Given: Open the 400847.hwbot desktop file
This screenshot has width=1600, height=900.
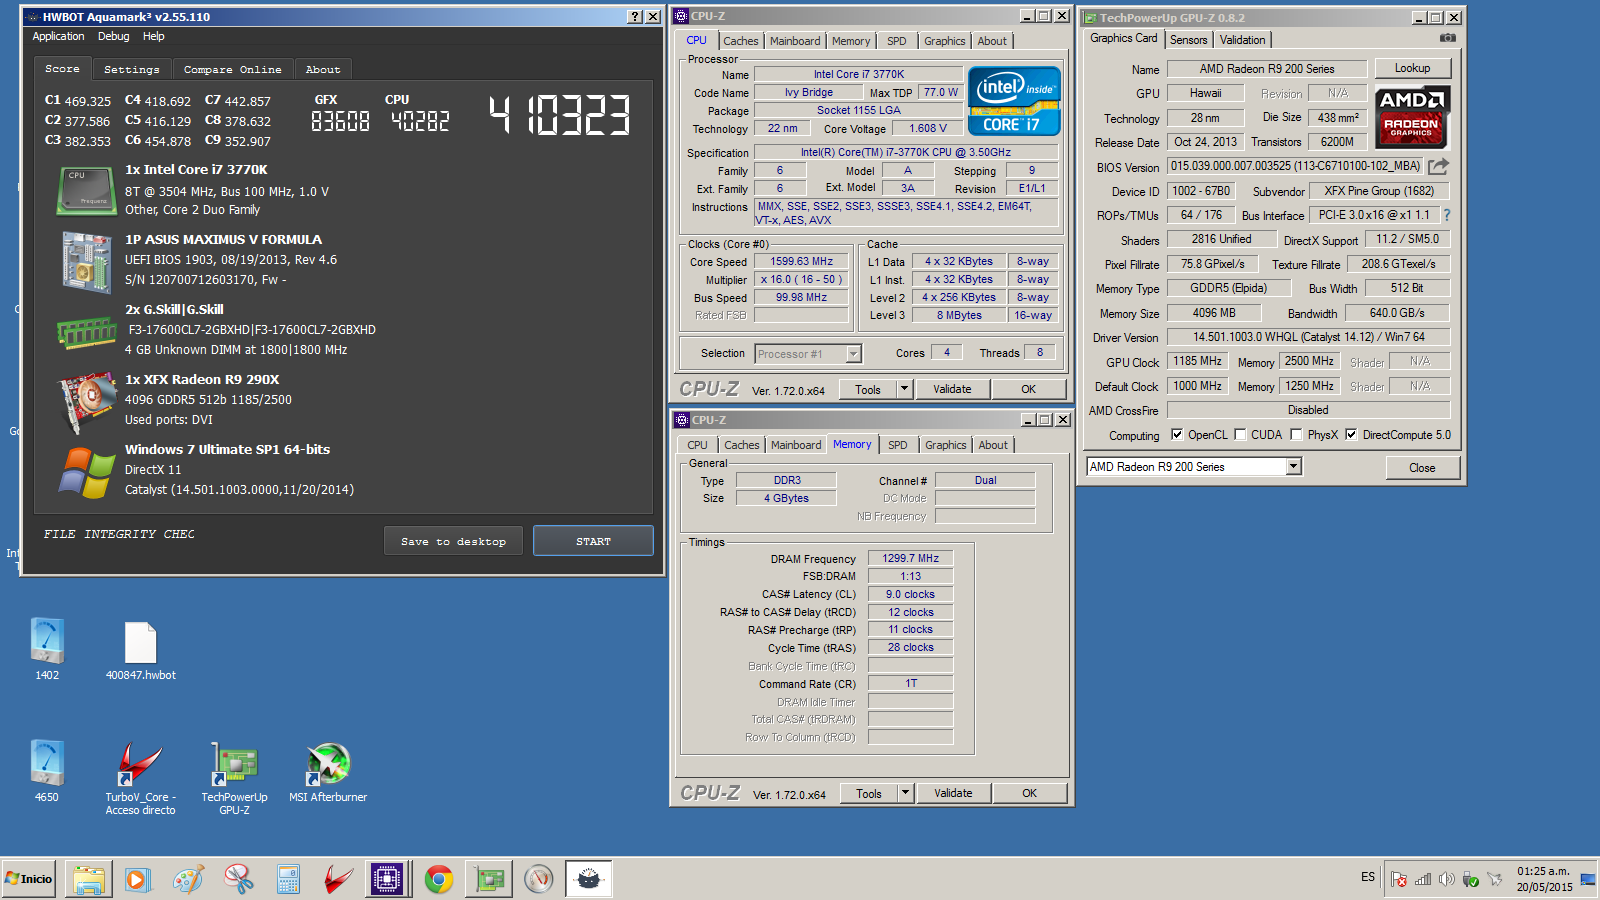Looking at the screenshot, I should pyautogui.click(x=141, y=651).
